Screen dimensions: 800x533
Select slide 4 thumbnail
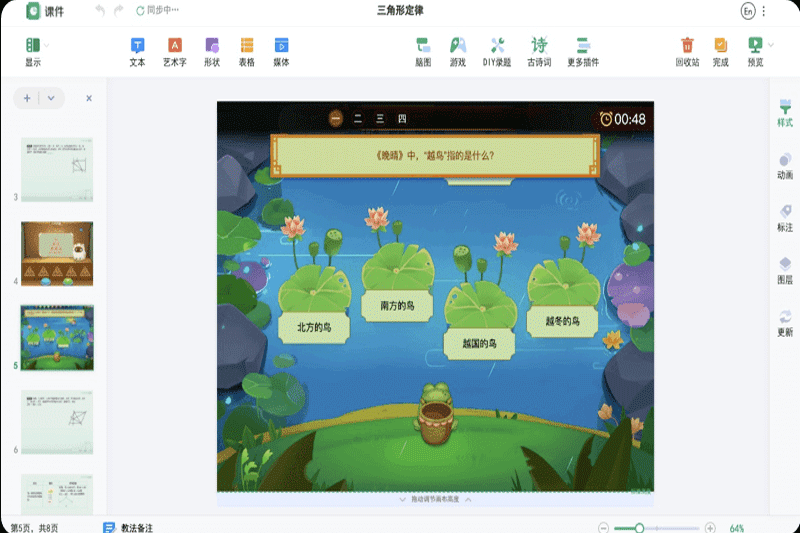[57, 253]
